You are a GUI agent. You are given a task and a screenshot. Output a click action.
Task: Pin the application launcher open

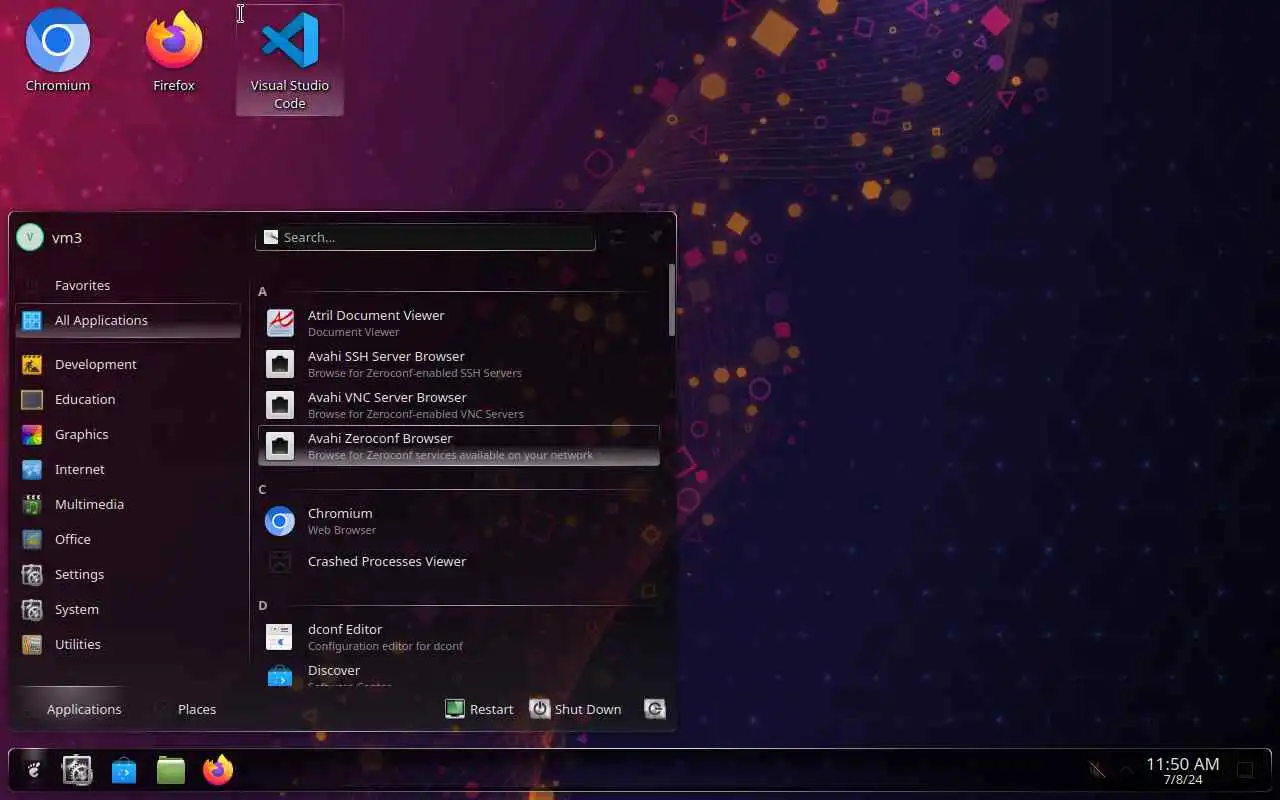point(656,236)
